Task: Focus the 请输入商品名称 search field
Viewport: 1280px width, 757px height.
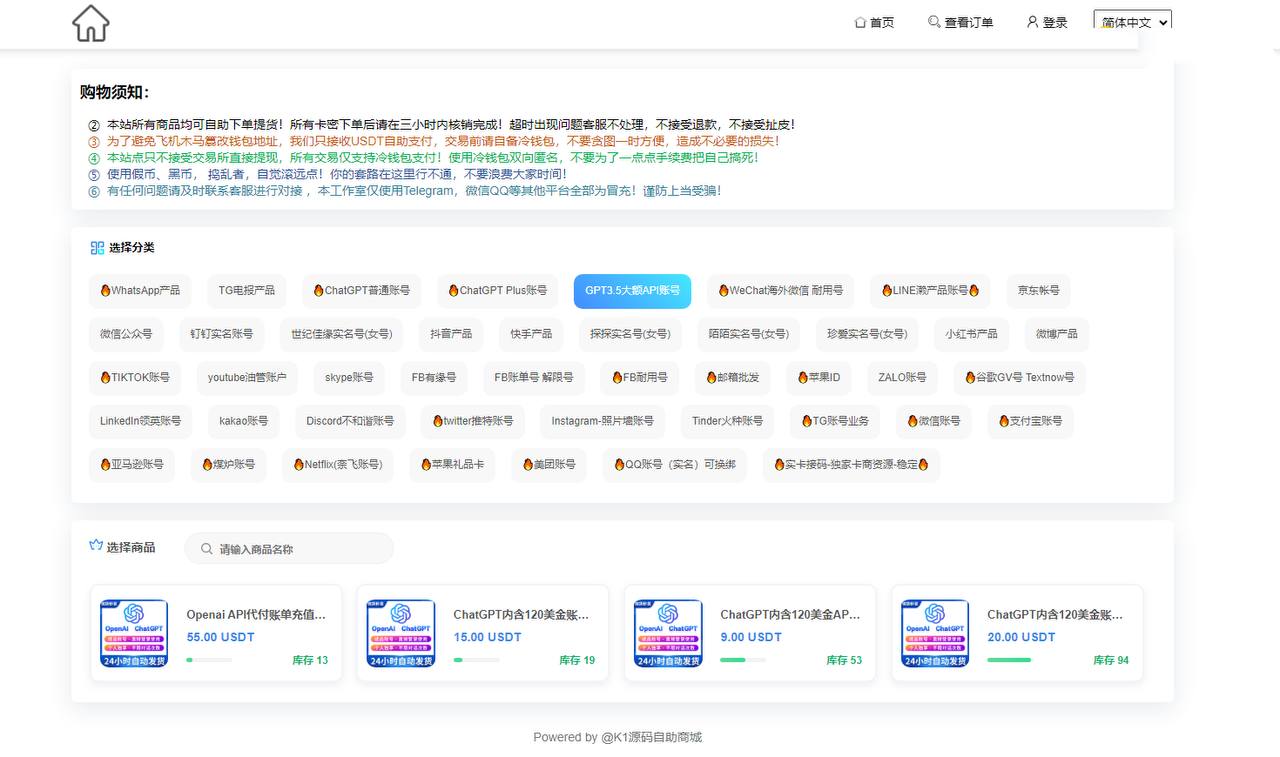Action: point(300,549)
